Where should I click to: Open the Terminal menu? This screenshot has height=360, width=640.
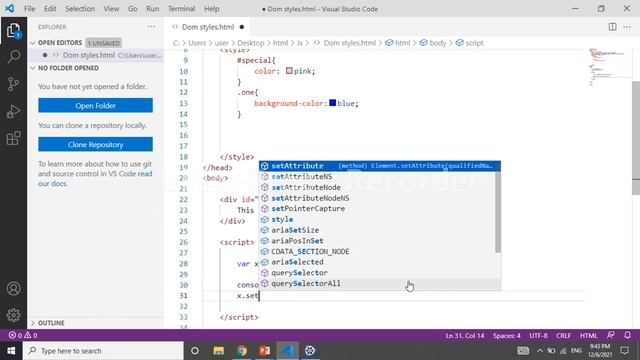(182, 9)
